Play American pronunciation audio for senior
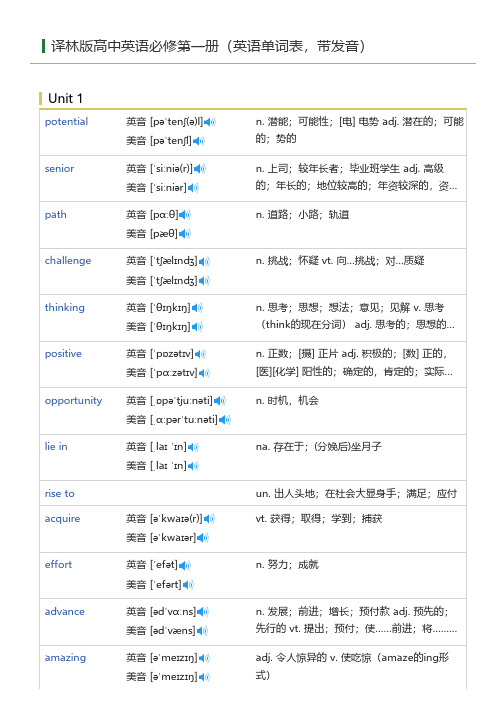Image resolution: width=504 pixels, height=713 pixels. [x=193, y=188]
